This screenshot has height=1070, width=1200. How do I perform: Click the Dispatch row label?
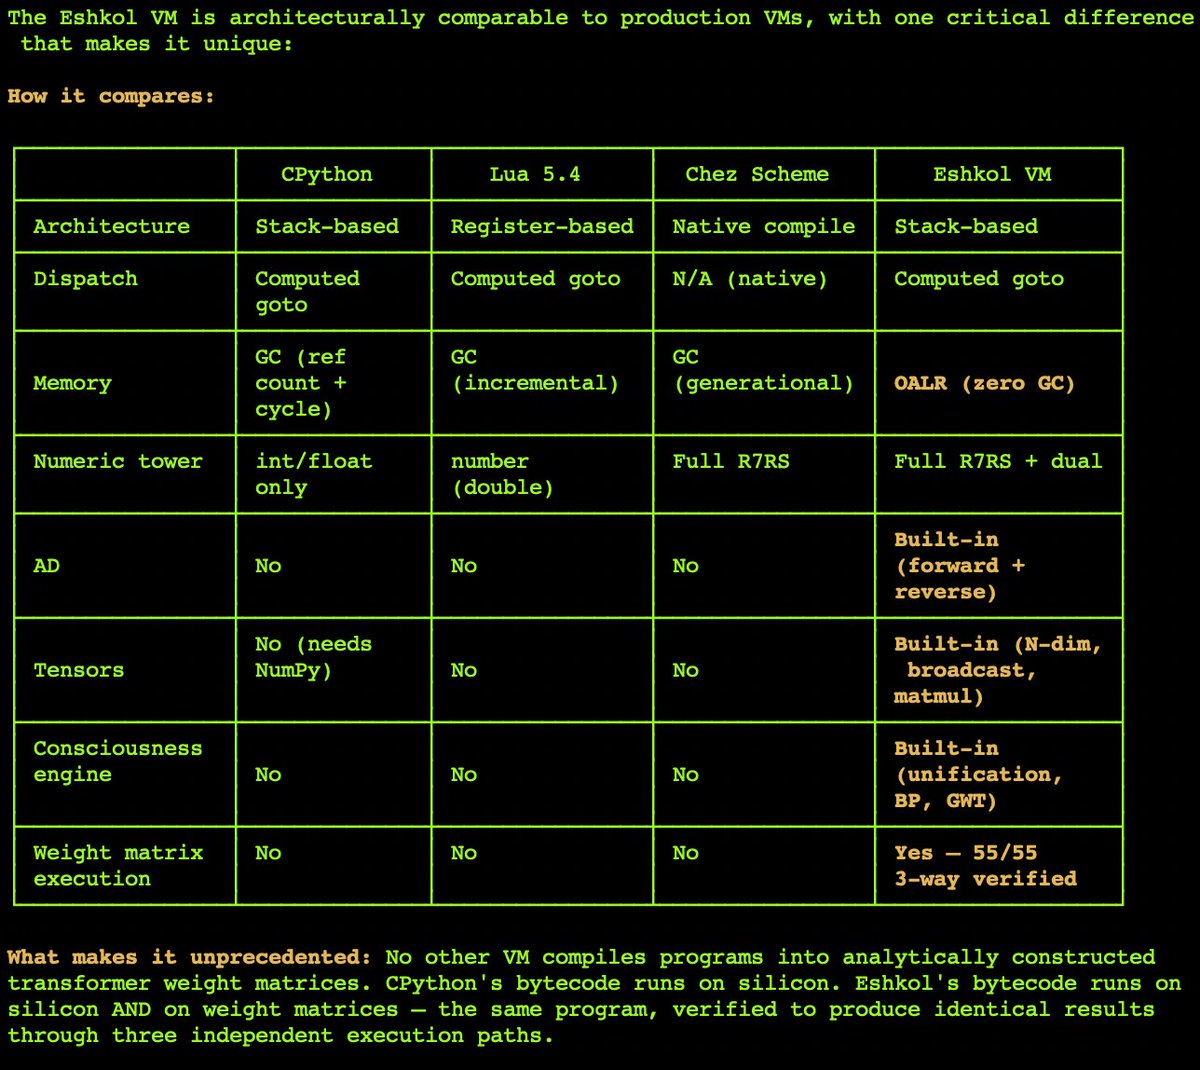[x=85, y=279]
